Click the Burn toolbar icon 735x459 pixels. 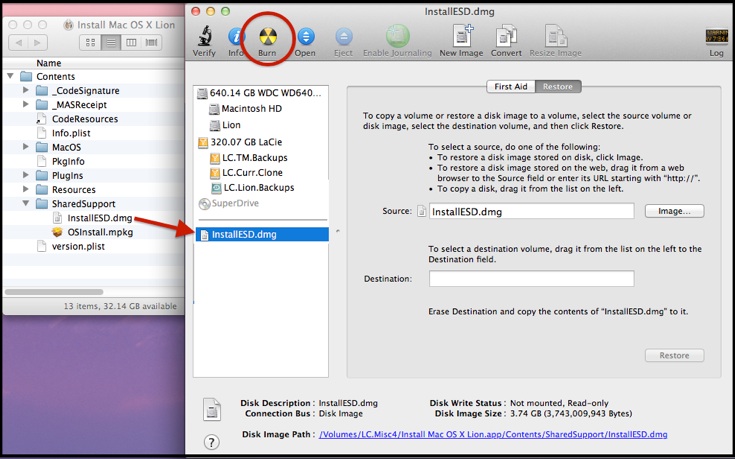pos(268,36)
